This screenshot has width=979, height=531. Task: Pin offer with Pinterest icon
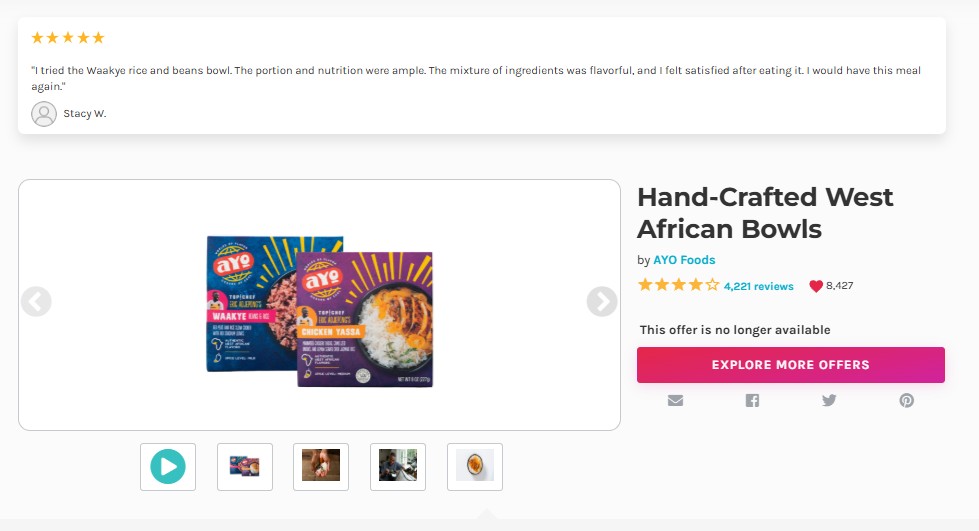pyautogui.click(x=907, y=400)
